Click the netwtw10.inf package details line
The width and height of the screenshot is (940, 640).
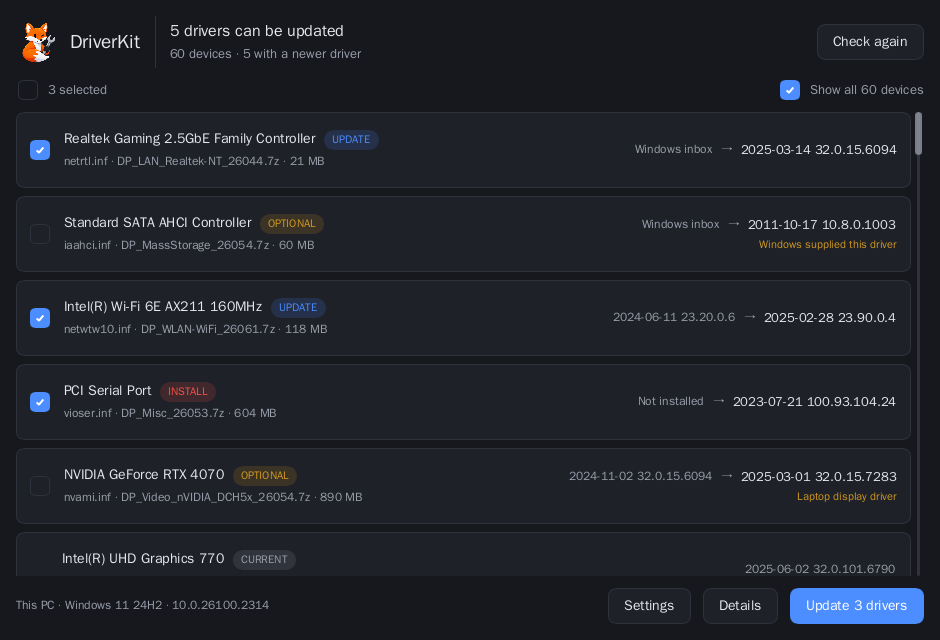coord(195,329)
